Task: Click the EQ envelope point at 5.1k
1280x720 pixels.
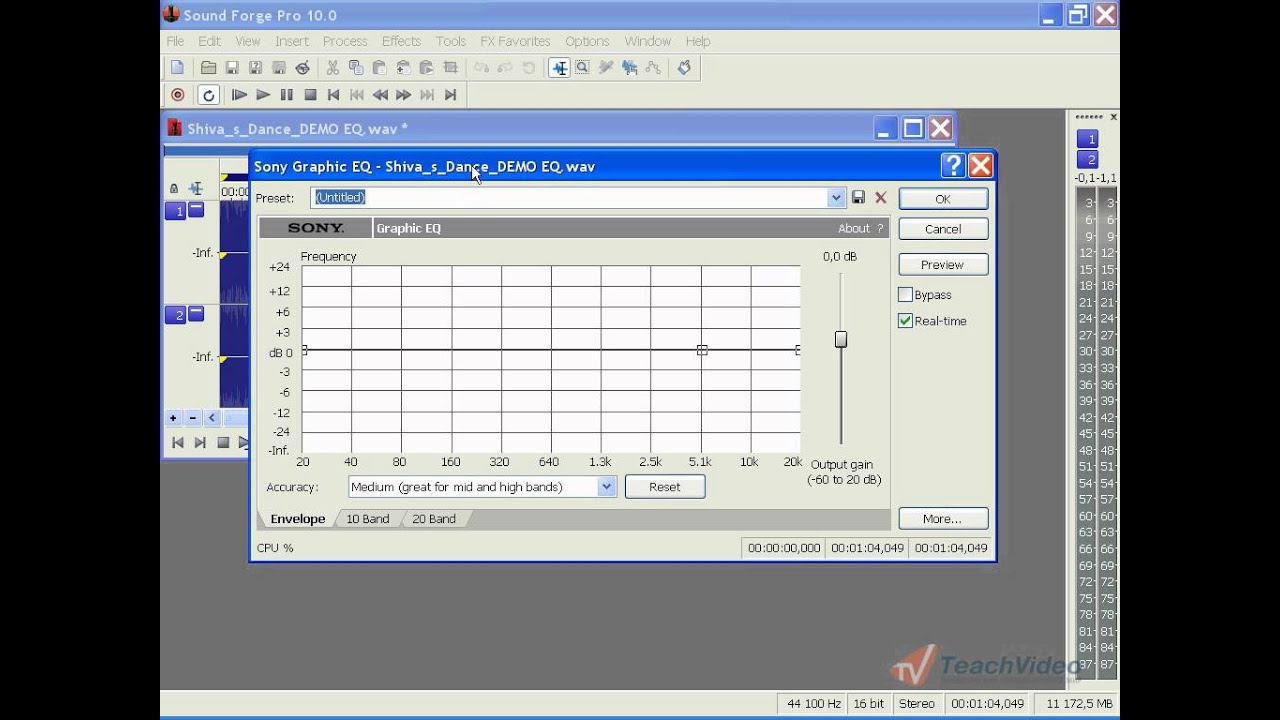Action: 702,350
